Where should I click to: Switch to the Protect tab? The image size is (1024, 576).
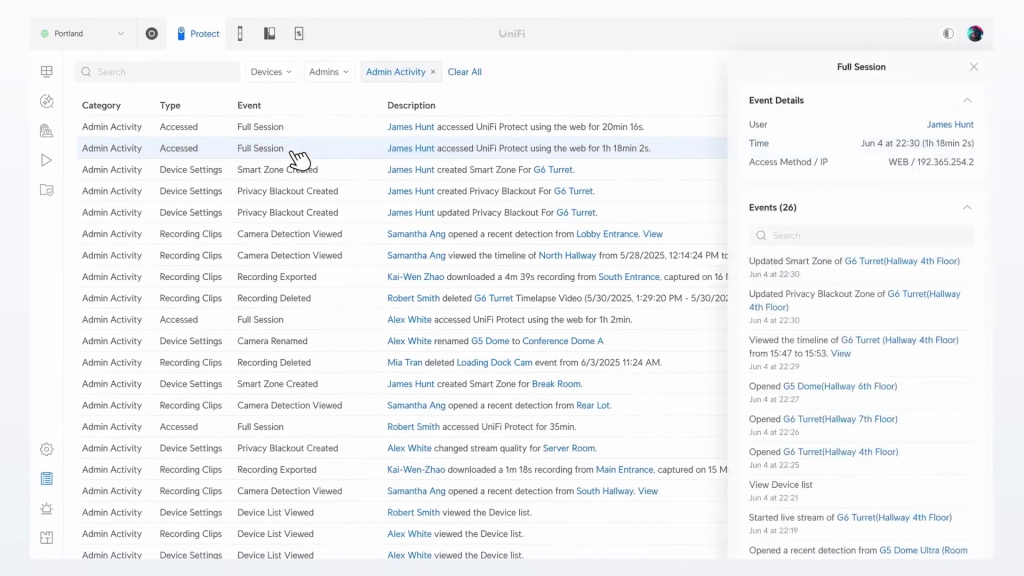click(198, 33)
